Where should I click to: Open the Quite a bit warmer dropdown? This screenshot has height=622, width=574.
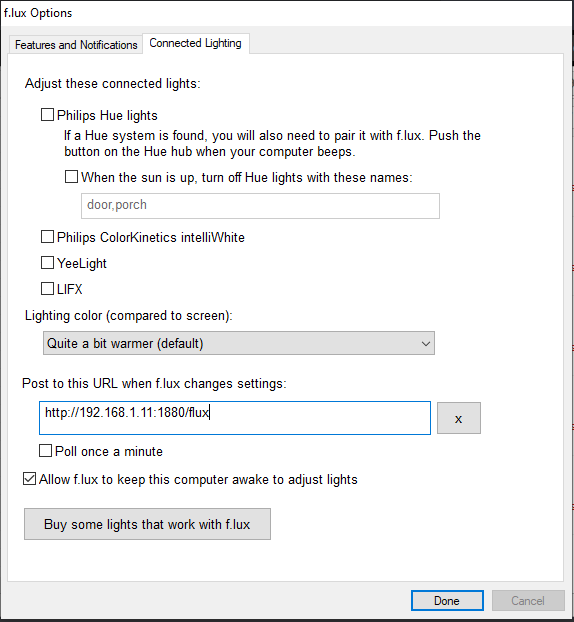tap(239, 343)
